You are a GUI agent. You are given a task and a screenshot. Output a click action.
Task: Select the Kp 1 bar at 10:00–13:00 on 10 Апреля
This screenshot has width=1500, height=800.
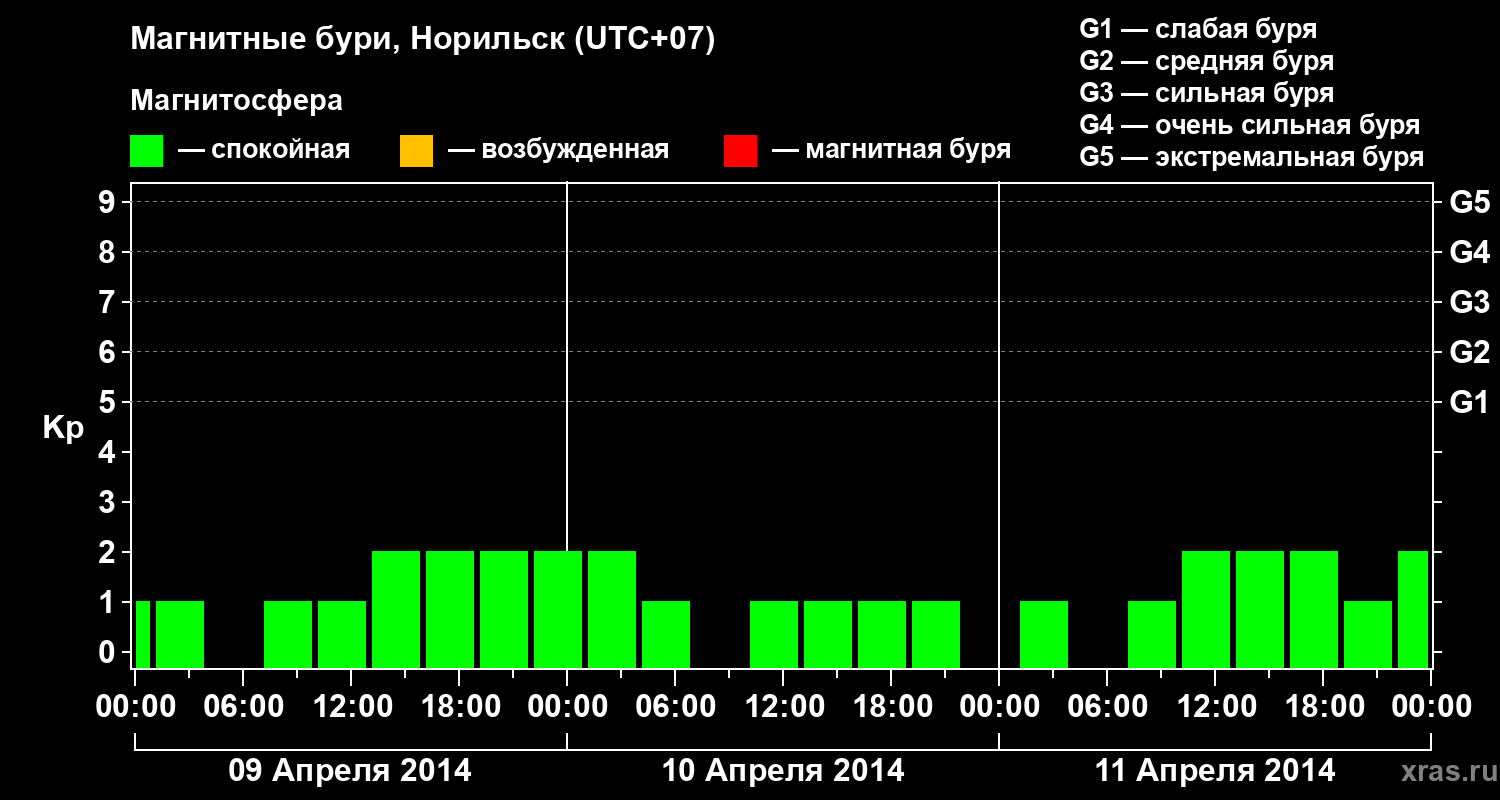point(774,634)
